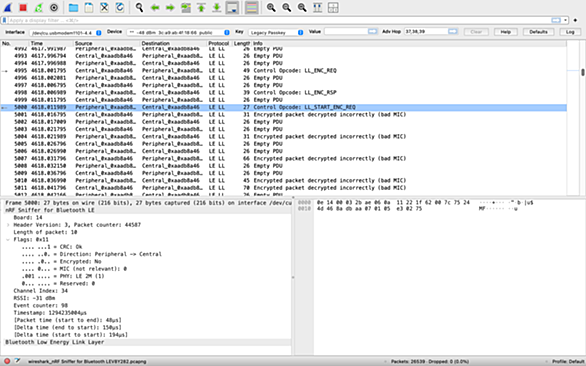This screenshot has height=366, width=586.
Task: Toggle packet list colorization
Action: [252, 7]
